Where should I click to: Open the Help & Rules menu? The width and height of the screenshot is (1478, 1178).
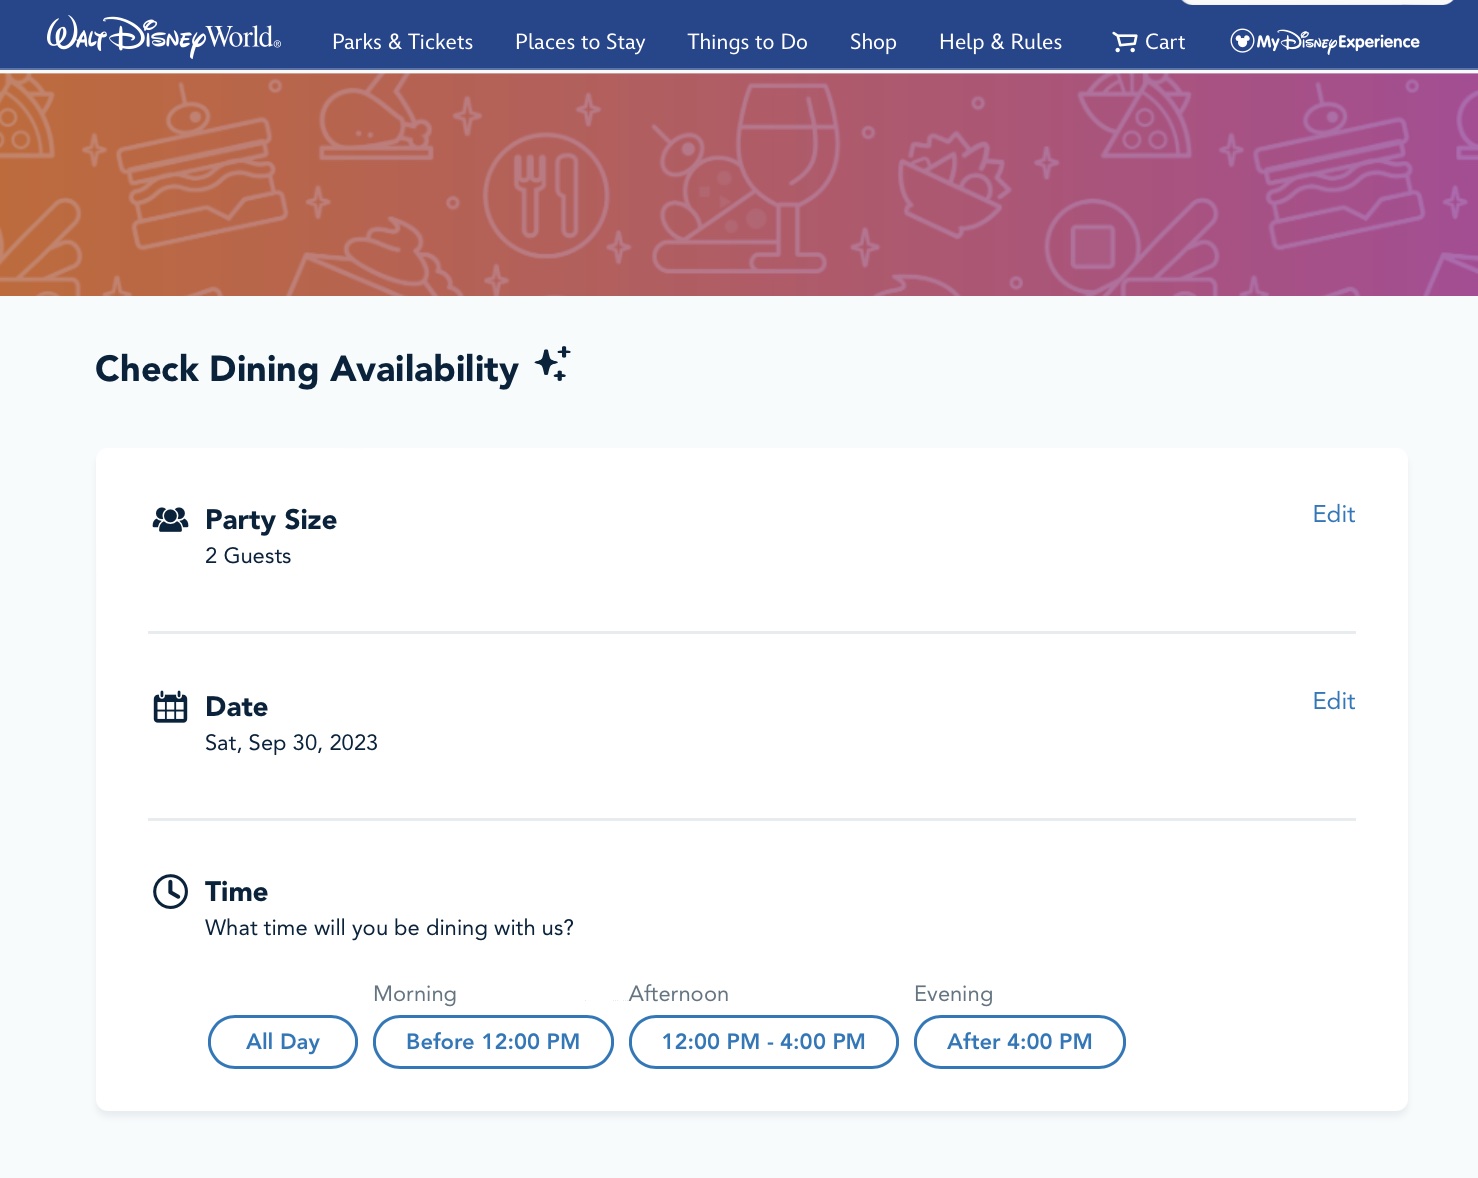click(x=1000, y=42)
